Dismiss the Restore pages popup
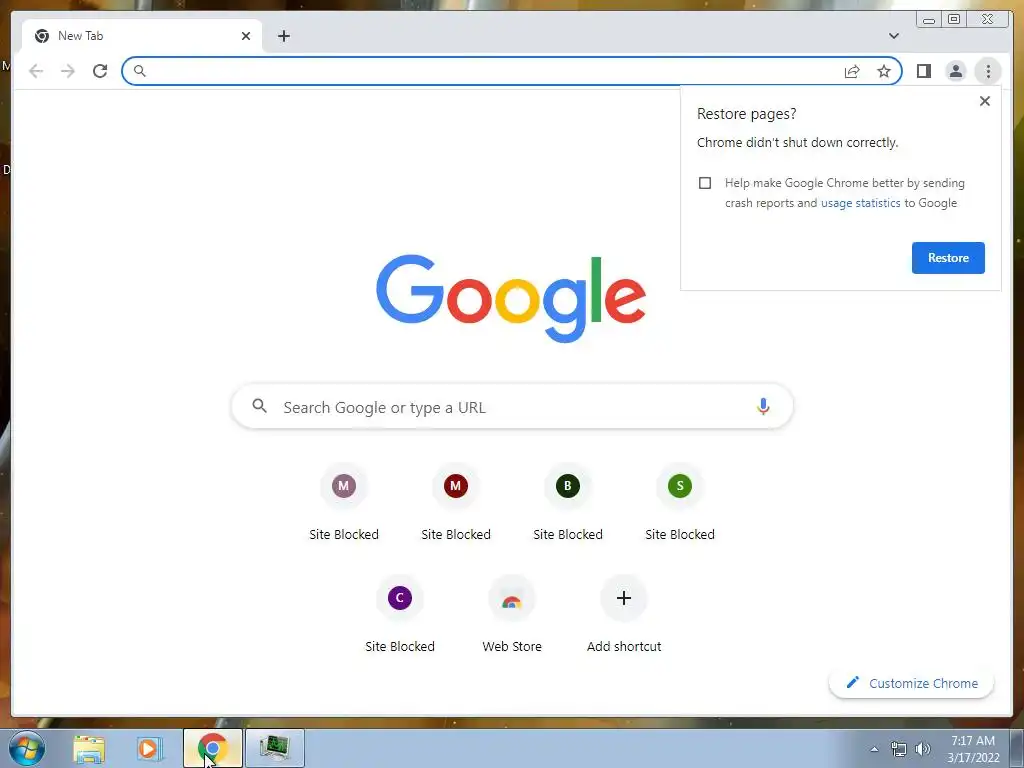This screenshot has width=1024, height=768. tap(985, 101)
